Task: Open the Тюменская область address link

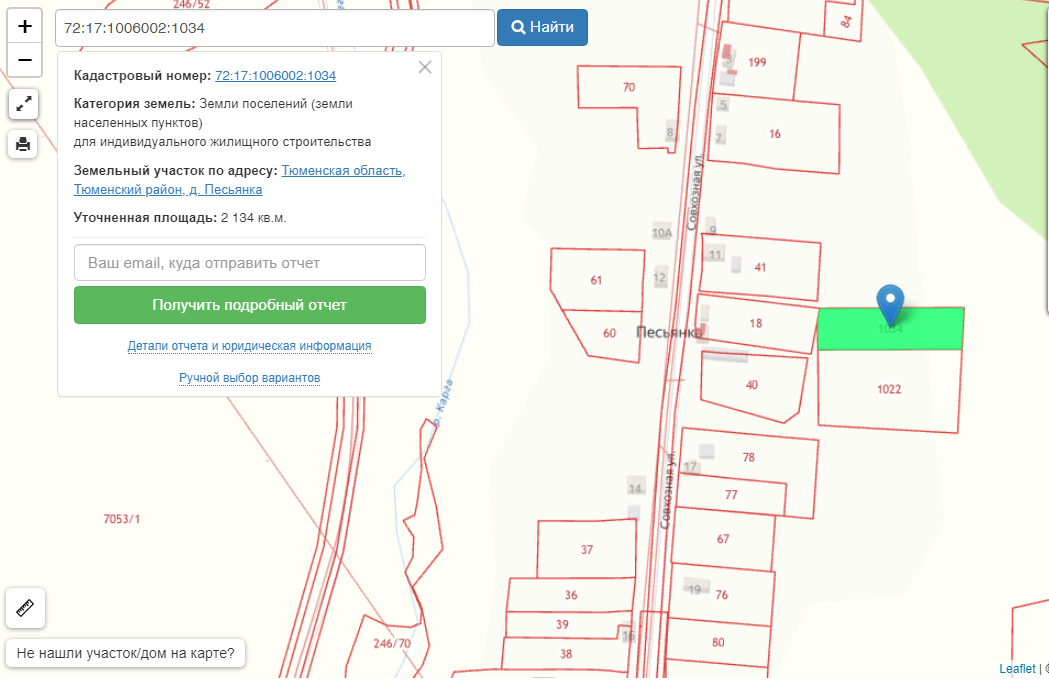Action: (x=343, y=171)
